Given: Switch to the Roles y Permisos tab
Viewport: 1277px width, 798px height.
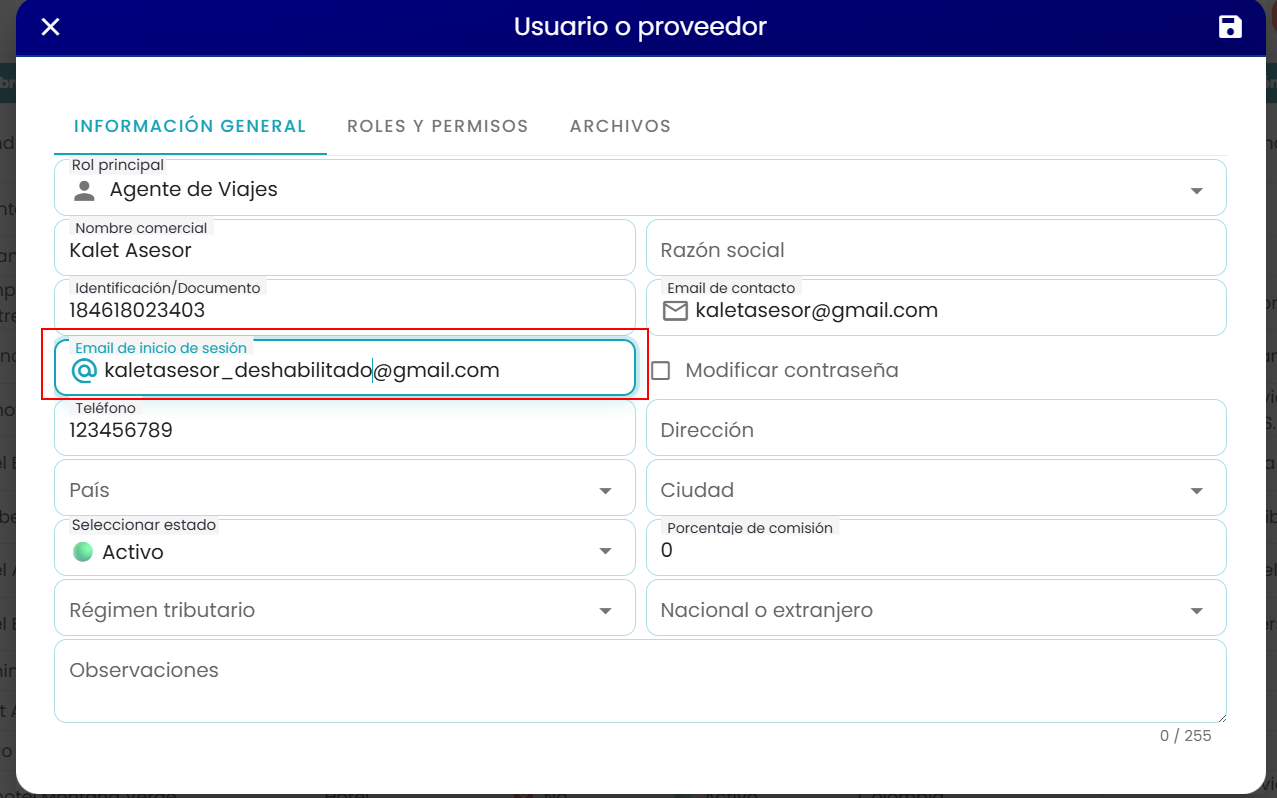Looking at the screenshot, I should click(438, 127).
